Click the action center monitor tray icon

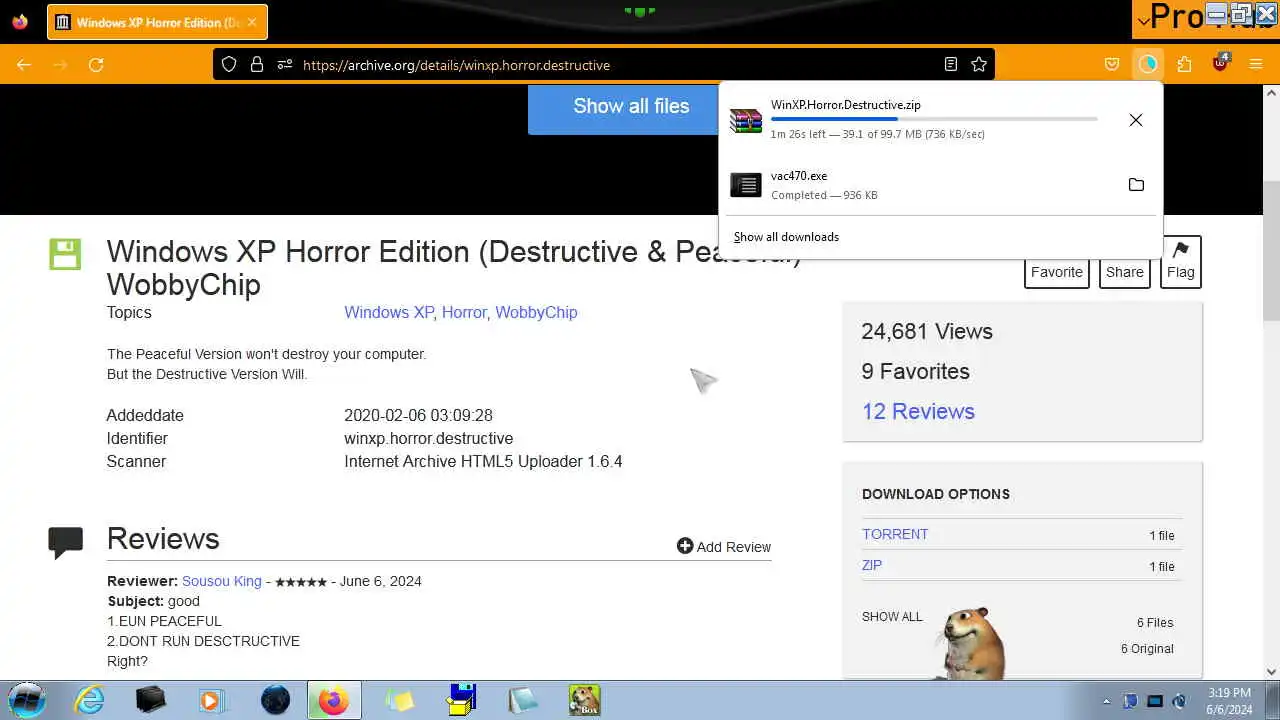[x=1155, y=701]
